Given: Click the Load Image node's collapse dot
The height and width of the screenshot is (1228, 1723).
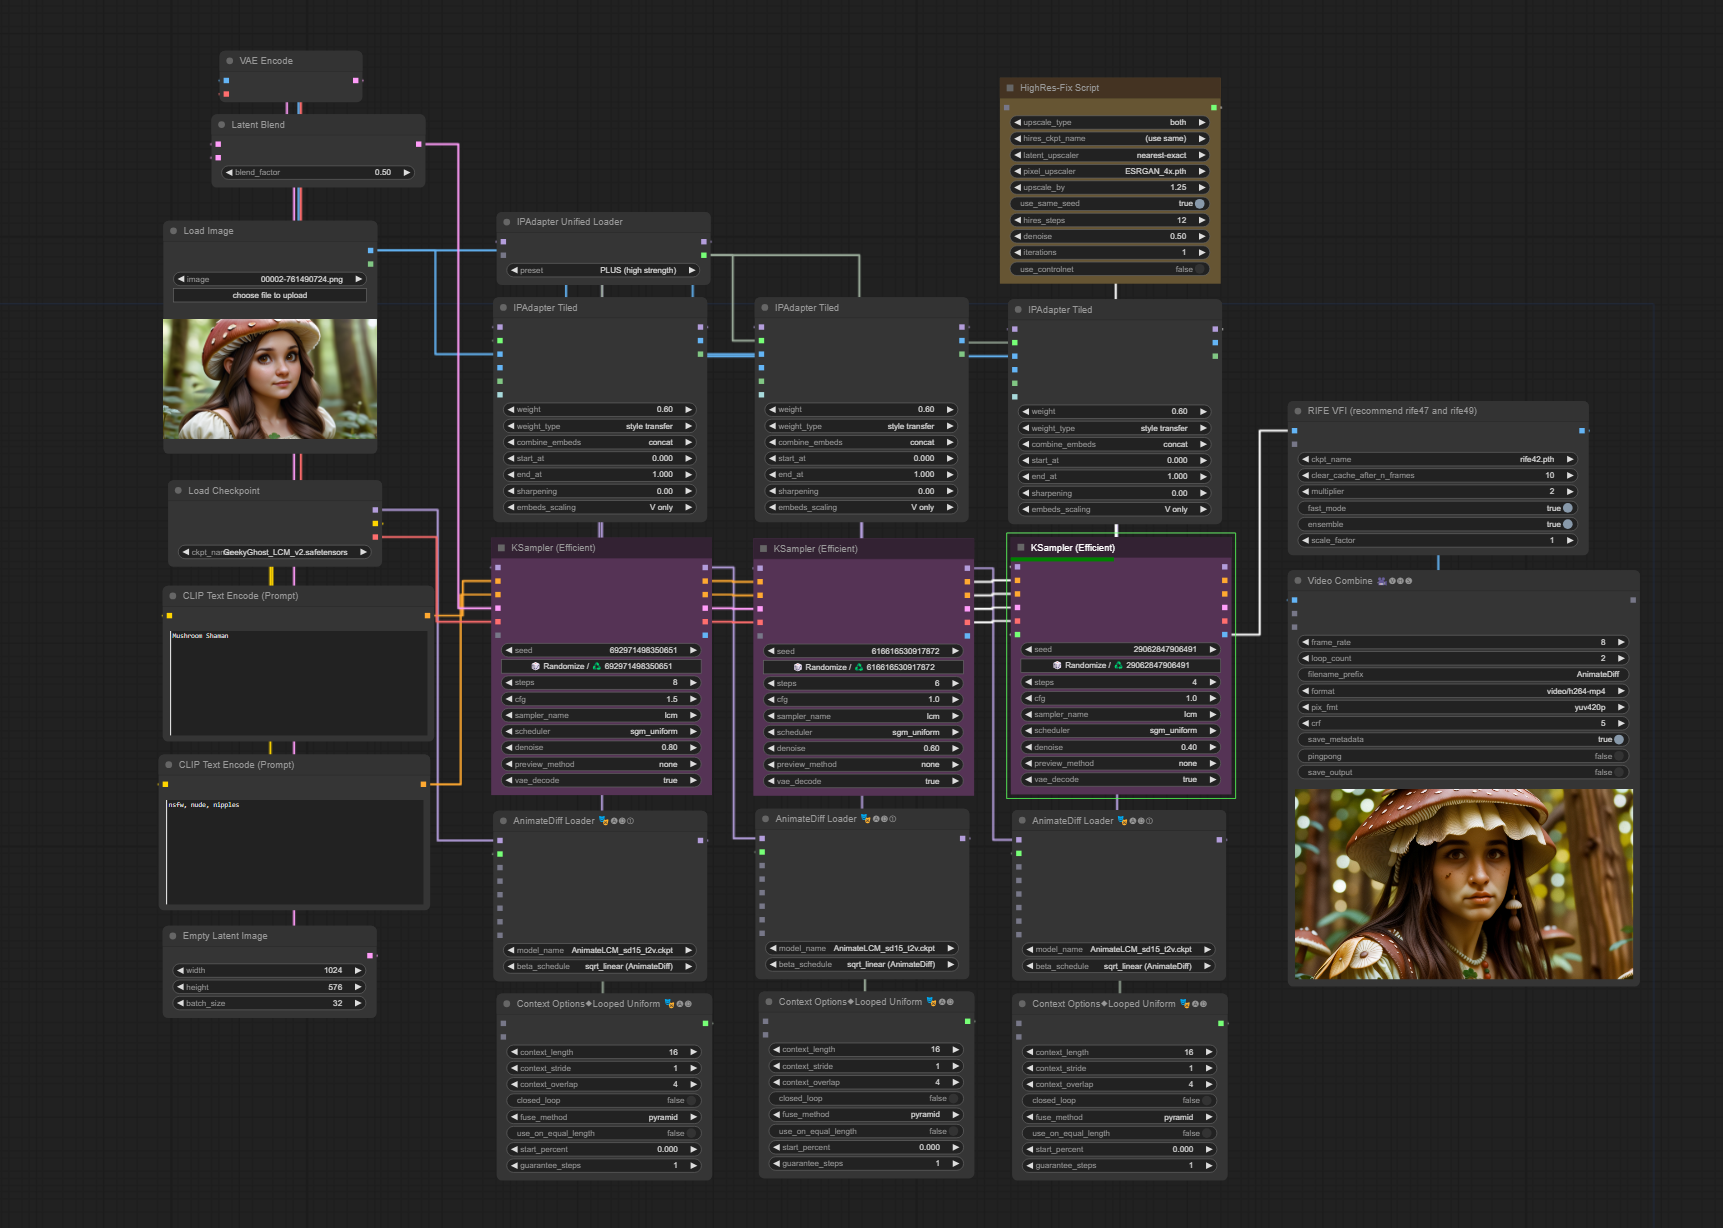Looking at the screenshot, I should click(174, 231).
